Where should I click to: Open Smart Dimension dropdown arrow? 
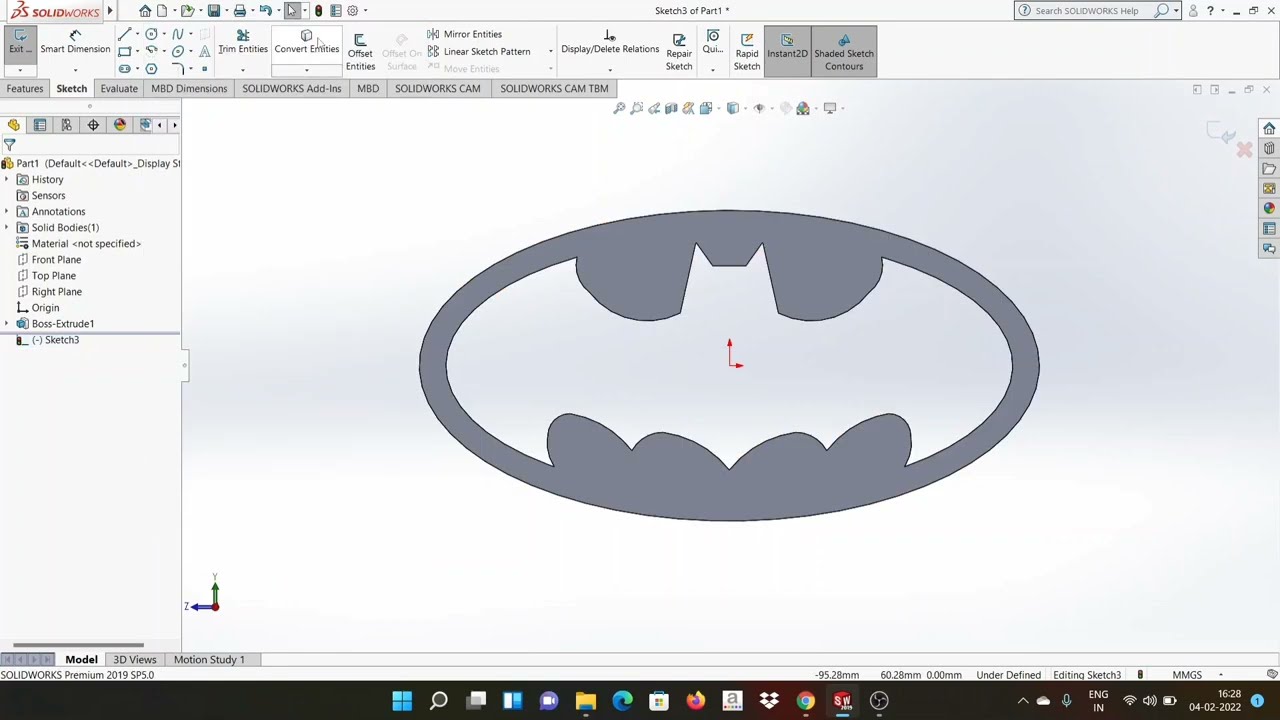(x=75, y=70)
